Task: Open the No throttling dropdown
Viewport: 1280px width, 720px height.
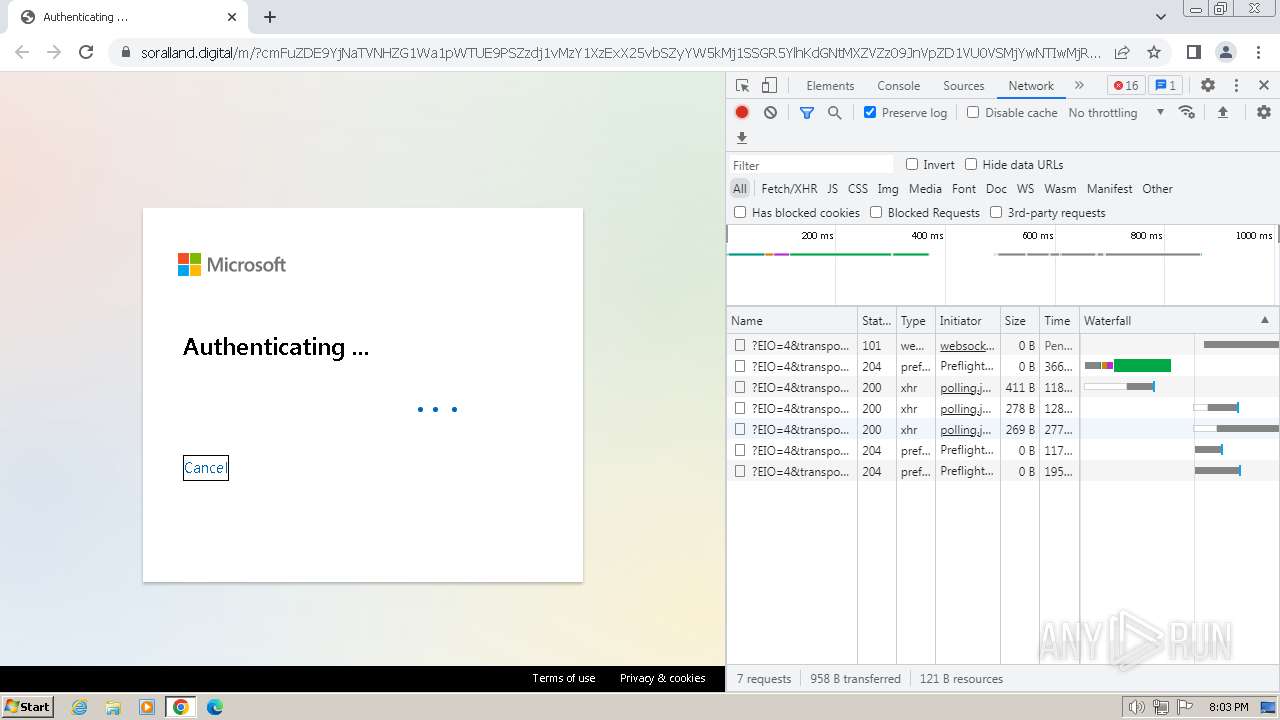Action: (x=1116, y=113)
